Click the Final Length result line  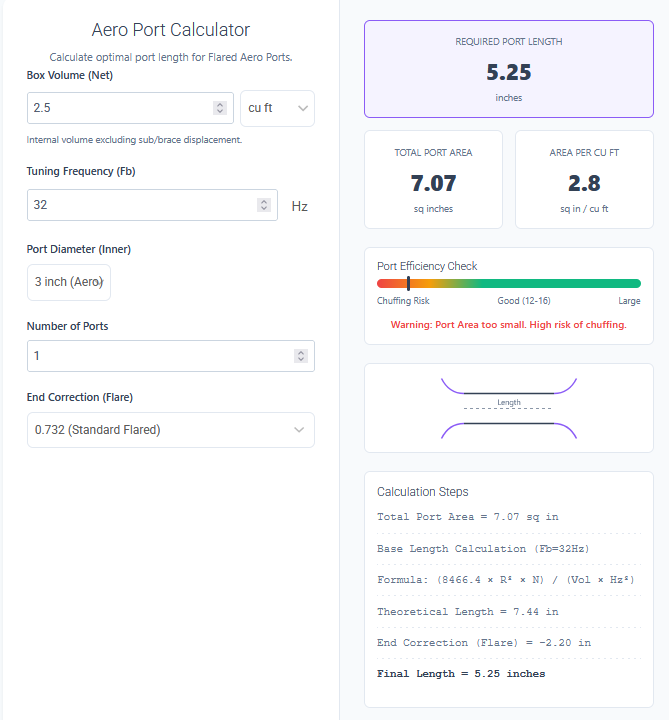coord(461,674)
